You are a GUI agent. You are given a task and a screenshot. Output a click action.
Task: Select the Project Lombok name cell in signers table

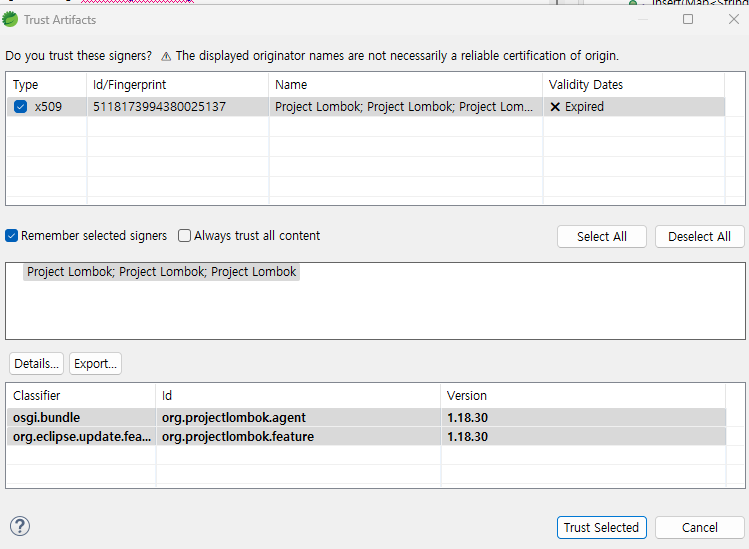[x=404, y=107]
